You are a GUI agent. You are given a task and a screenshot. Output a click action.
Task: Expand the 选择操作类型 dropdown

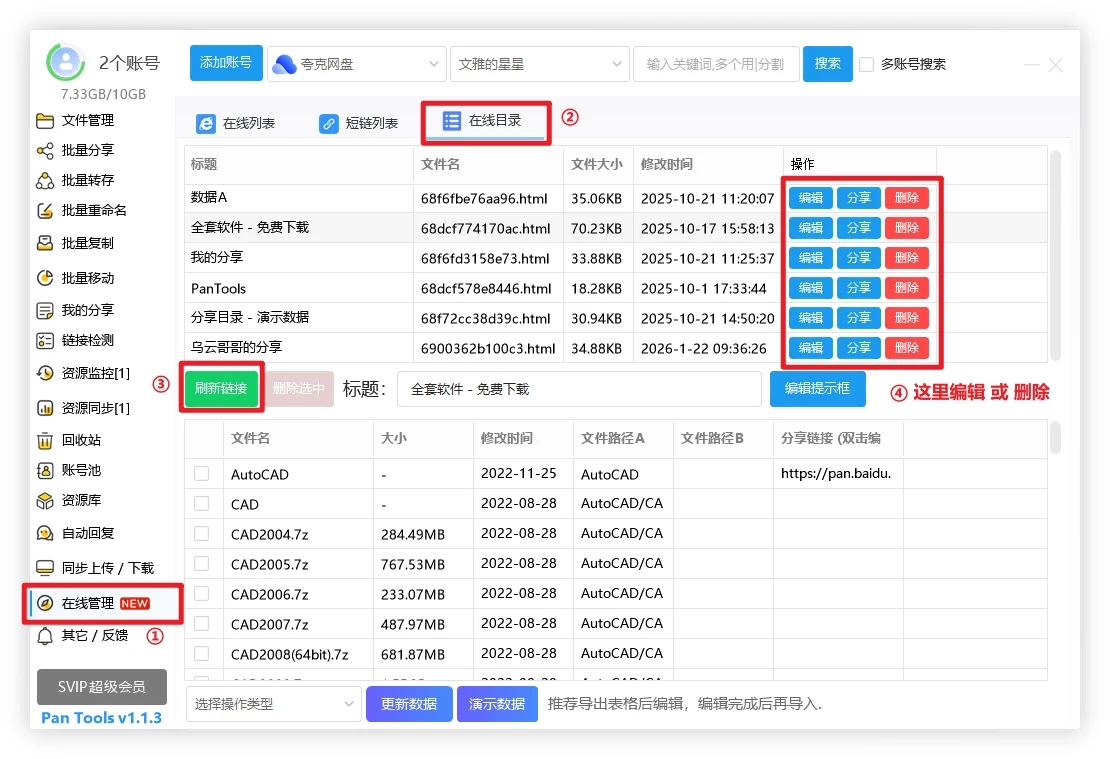click(x=273, y=704)
